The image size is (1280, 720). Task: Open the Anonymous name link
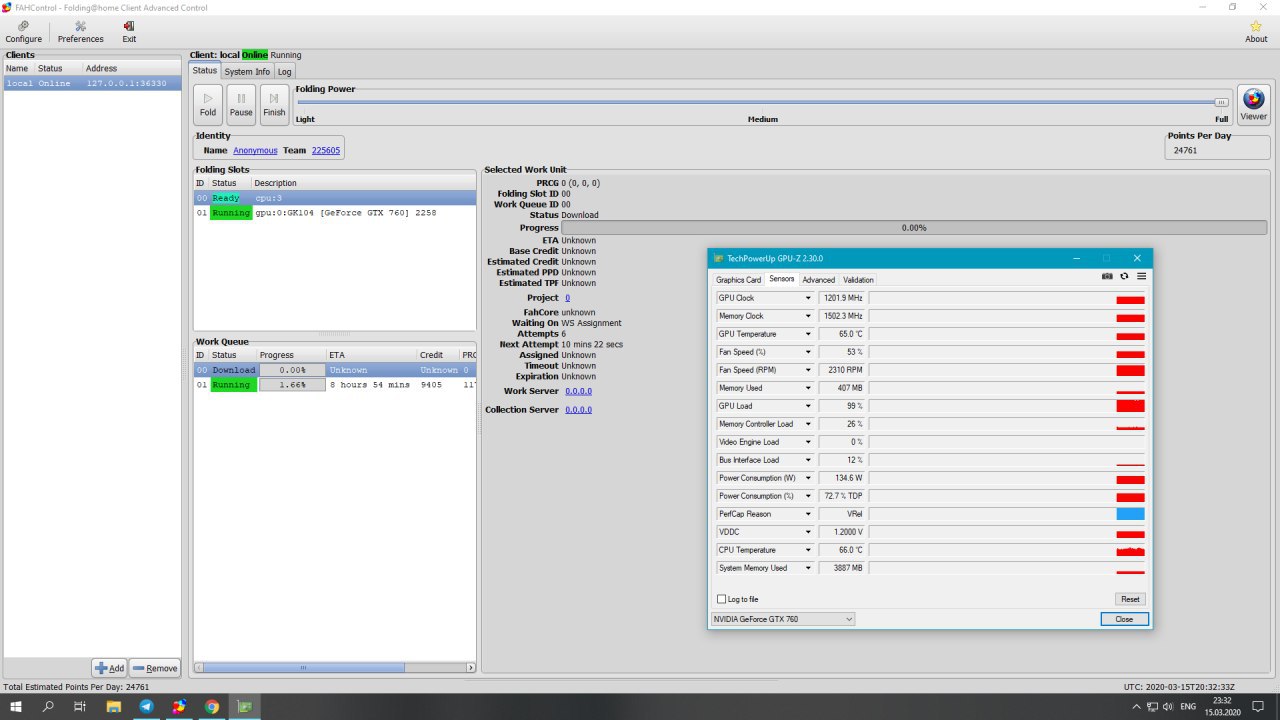[255, 150]
